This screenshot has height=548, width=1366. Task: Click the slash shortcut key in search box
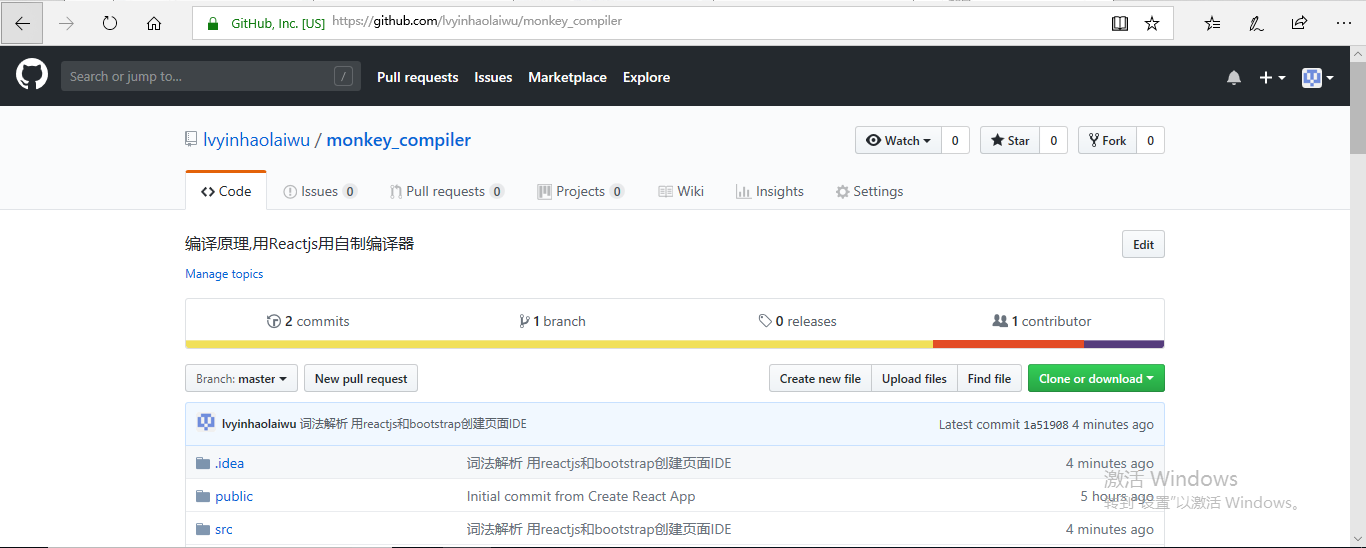[343, 76]
